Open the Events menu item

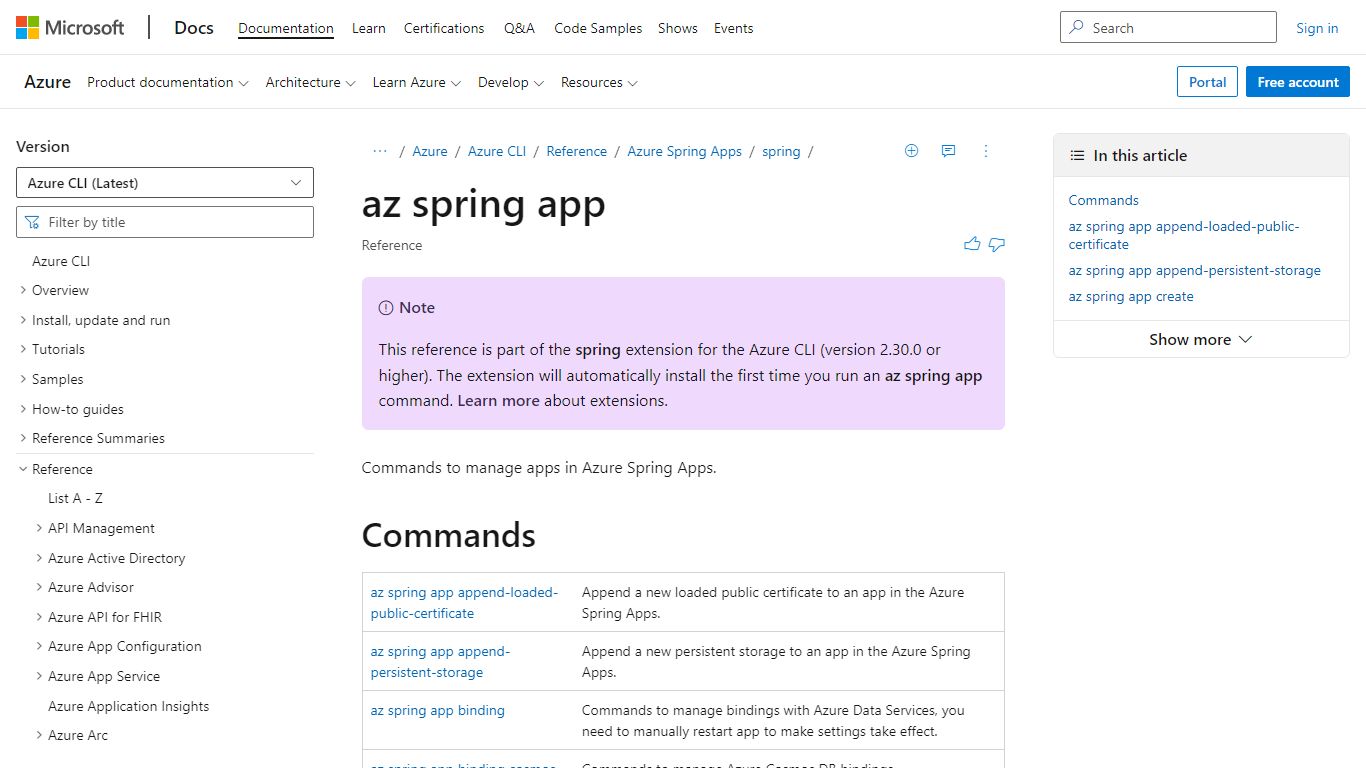pyautogui.click(x=733, y=28)
